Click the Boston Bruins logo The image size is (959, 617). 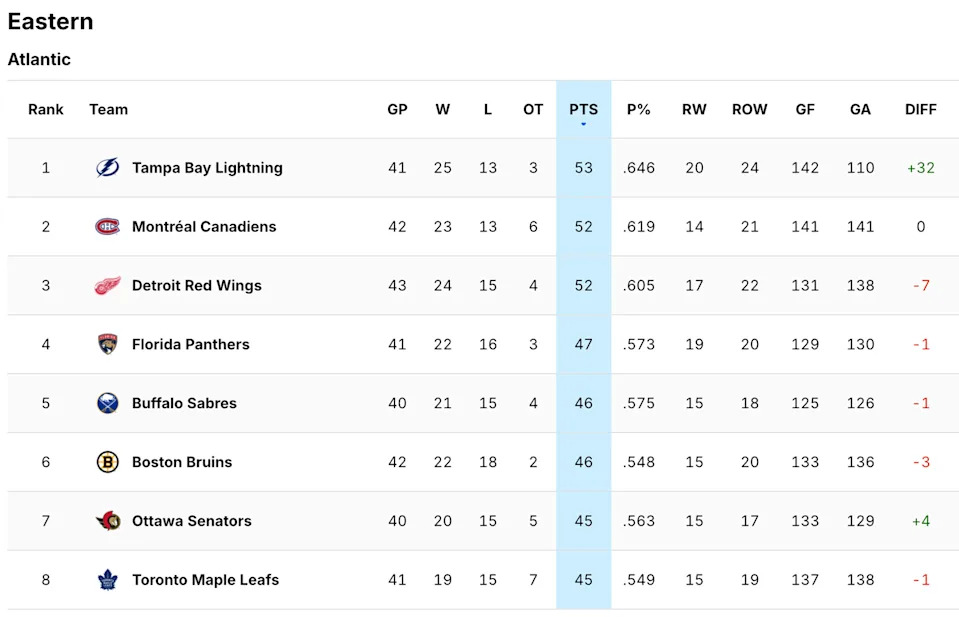tap(107, 462)
